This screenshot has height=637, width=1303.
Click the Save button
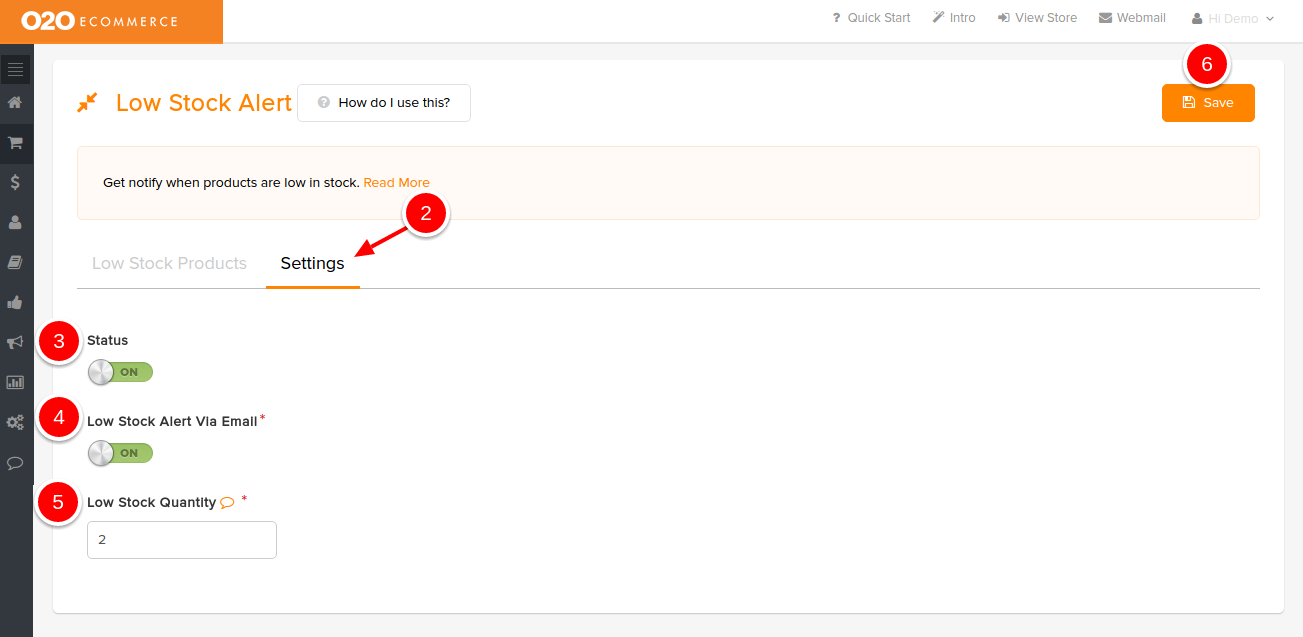pyautogui.click(x=1207, y=103)
